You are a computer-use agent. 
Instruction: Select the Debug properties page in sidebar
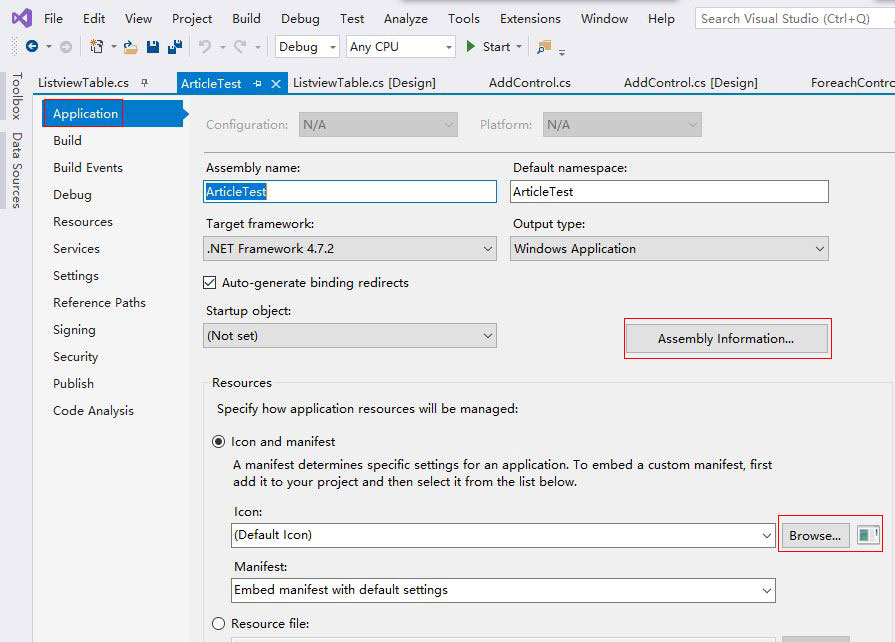coord(72,195)
